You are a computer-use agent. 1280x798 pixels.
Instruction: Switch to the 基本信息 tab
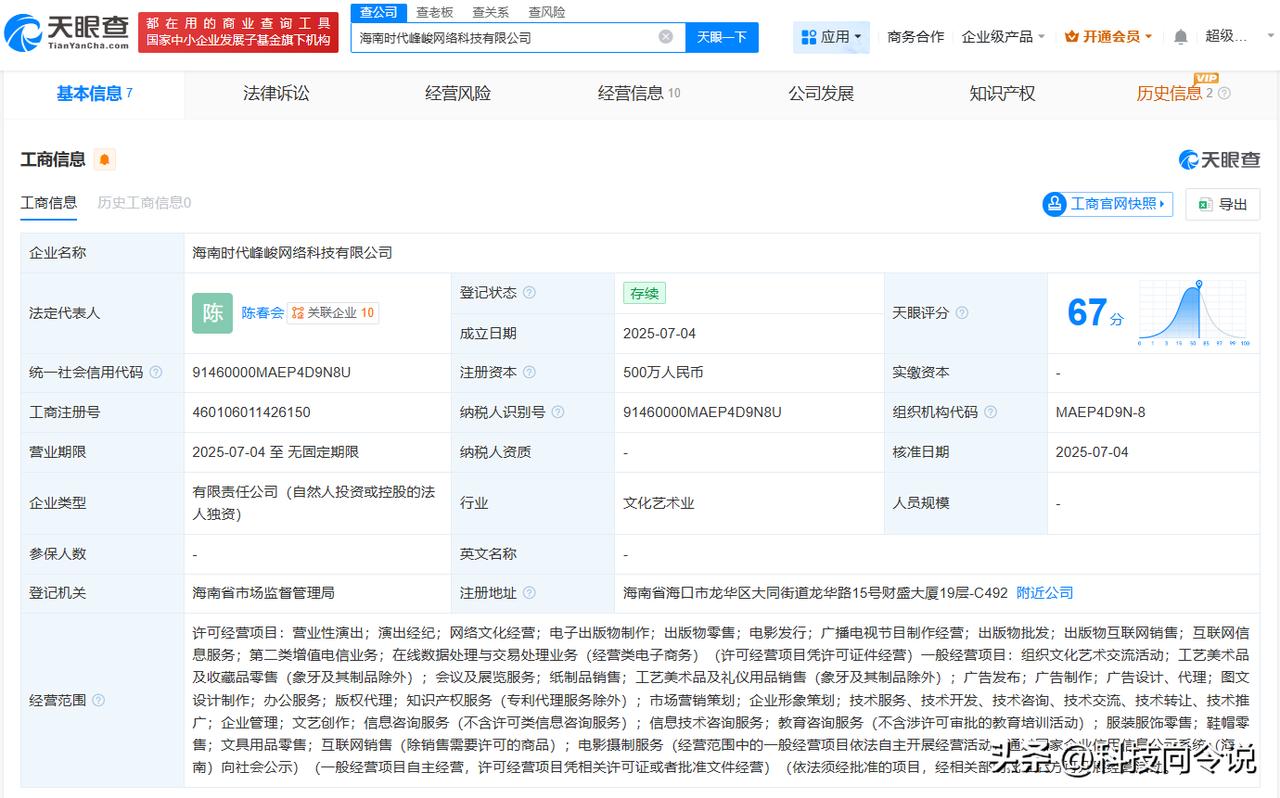[94, 93]
